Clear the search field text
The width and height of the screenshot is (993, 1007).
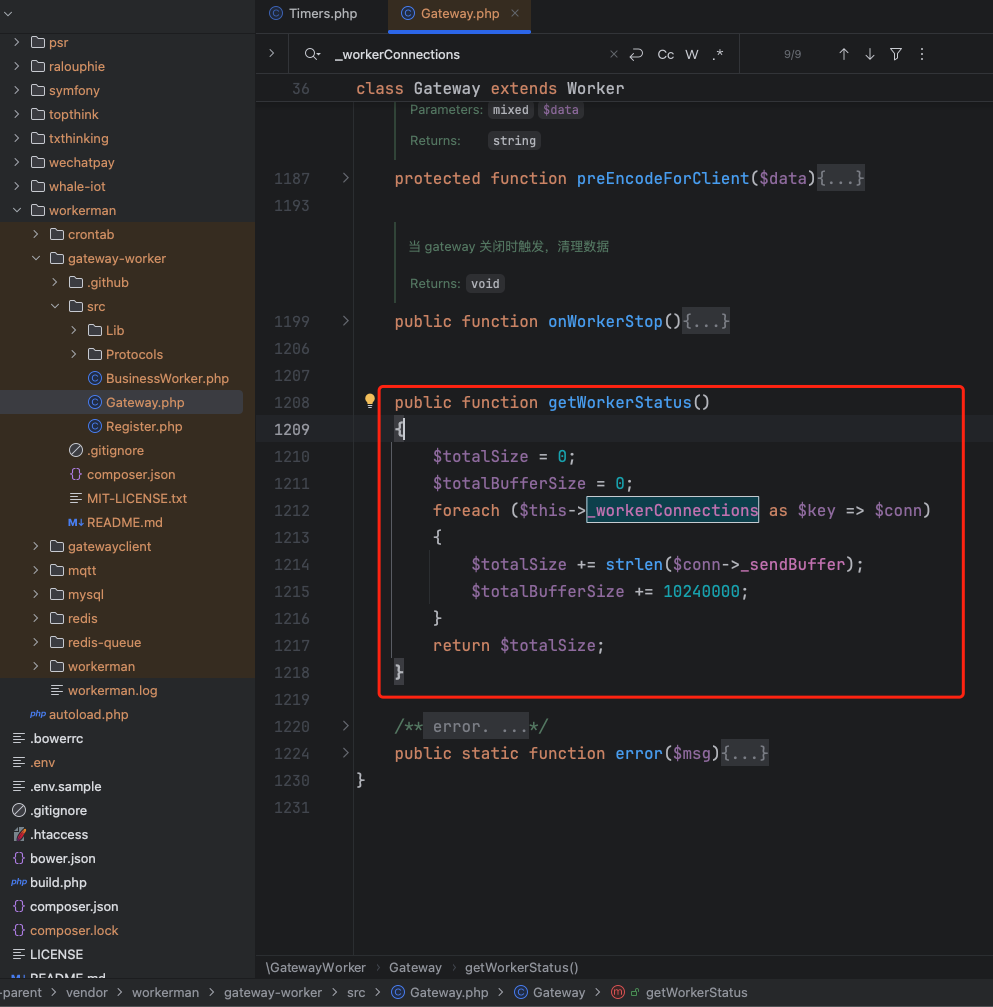coord(613,55)
